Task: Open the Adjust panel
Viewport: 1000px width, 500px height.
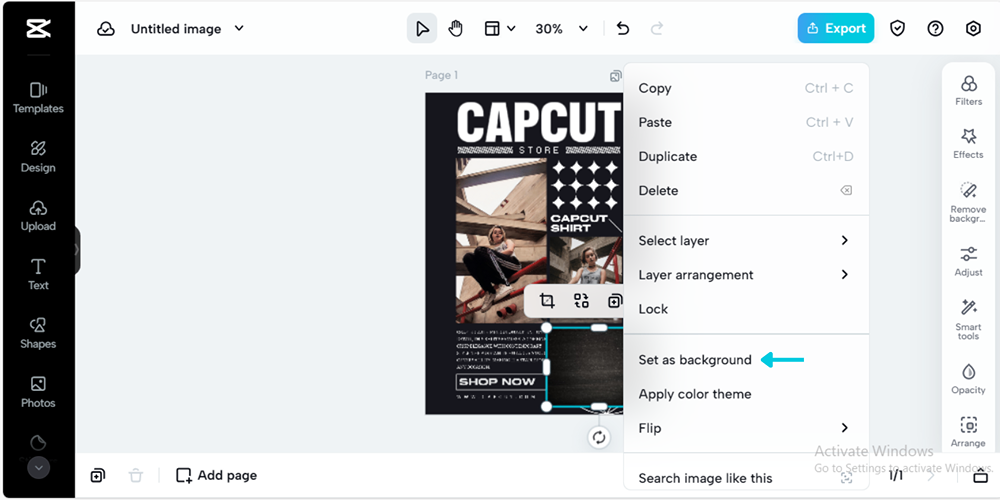Action: click(968, 261)
